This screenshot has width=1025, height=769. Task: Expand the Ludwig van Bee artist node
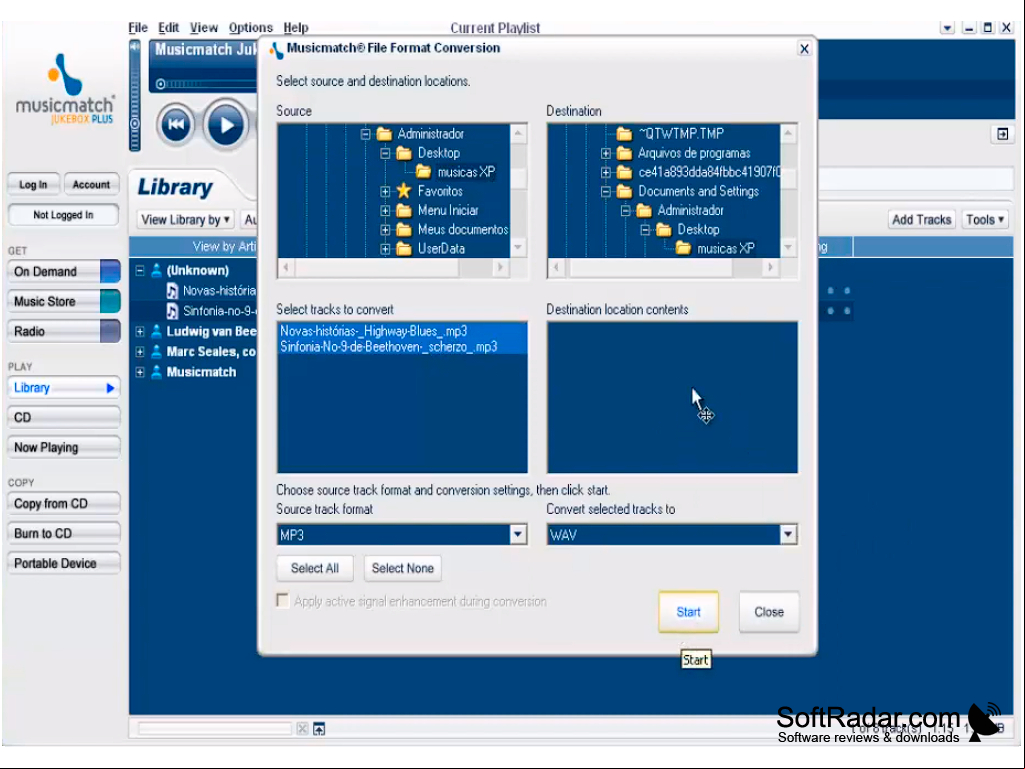(x=140, y=332)
